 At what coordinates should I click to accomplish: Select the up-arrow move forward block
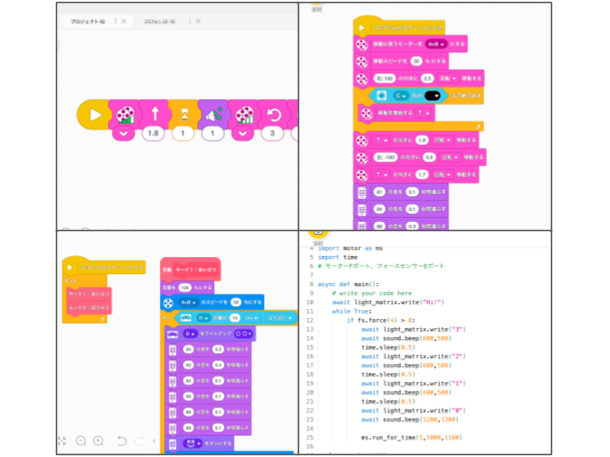click(x=154, y=115)
